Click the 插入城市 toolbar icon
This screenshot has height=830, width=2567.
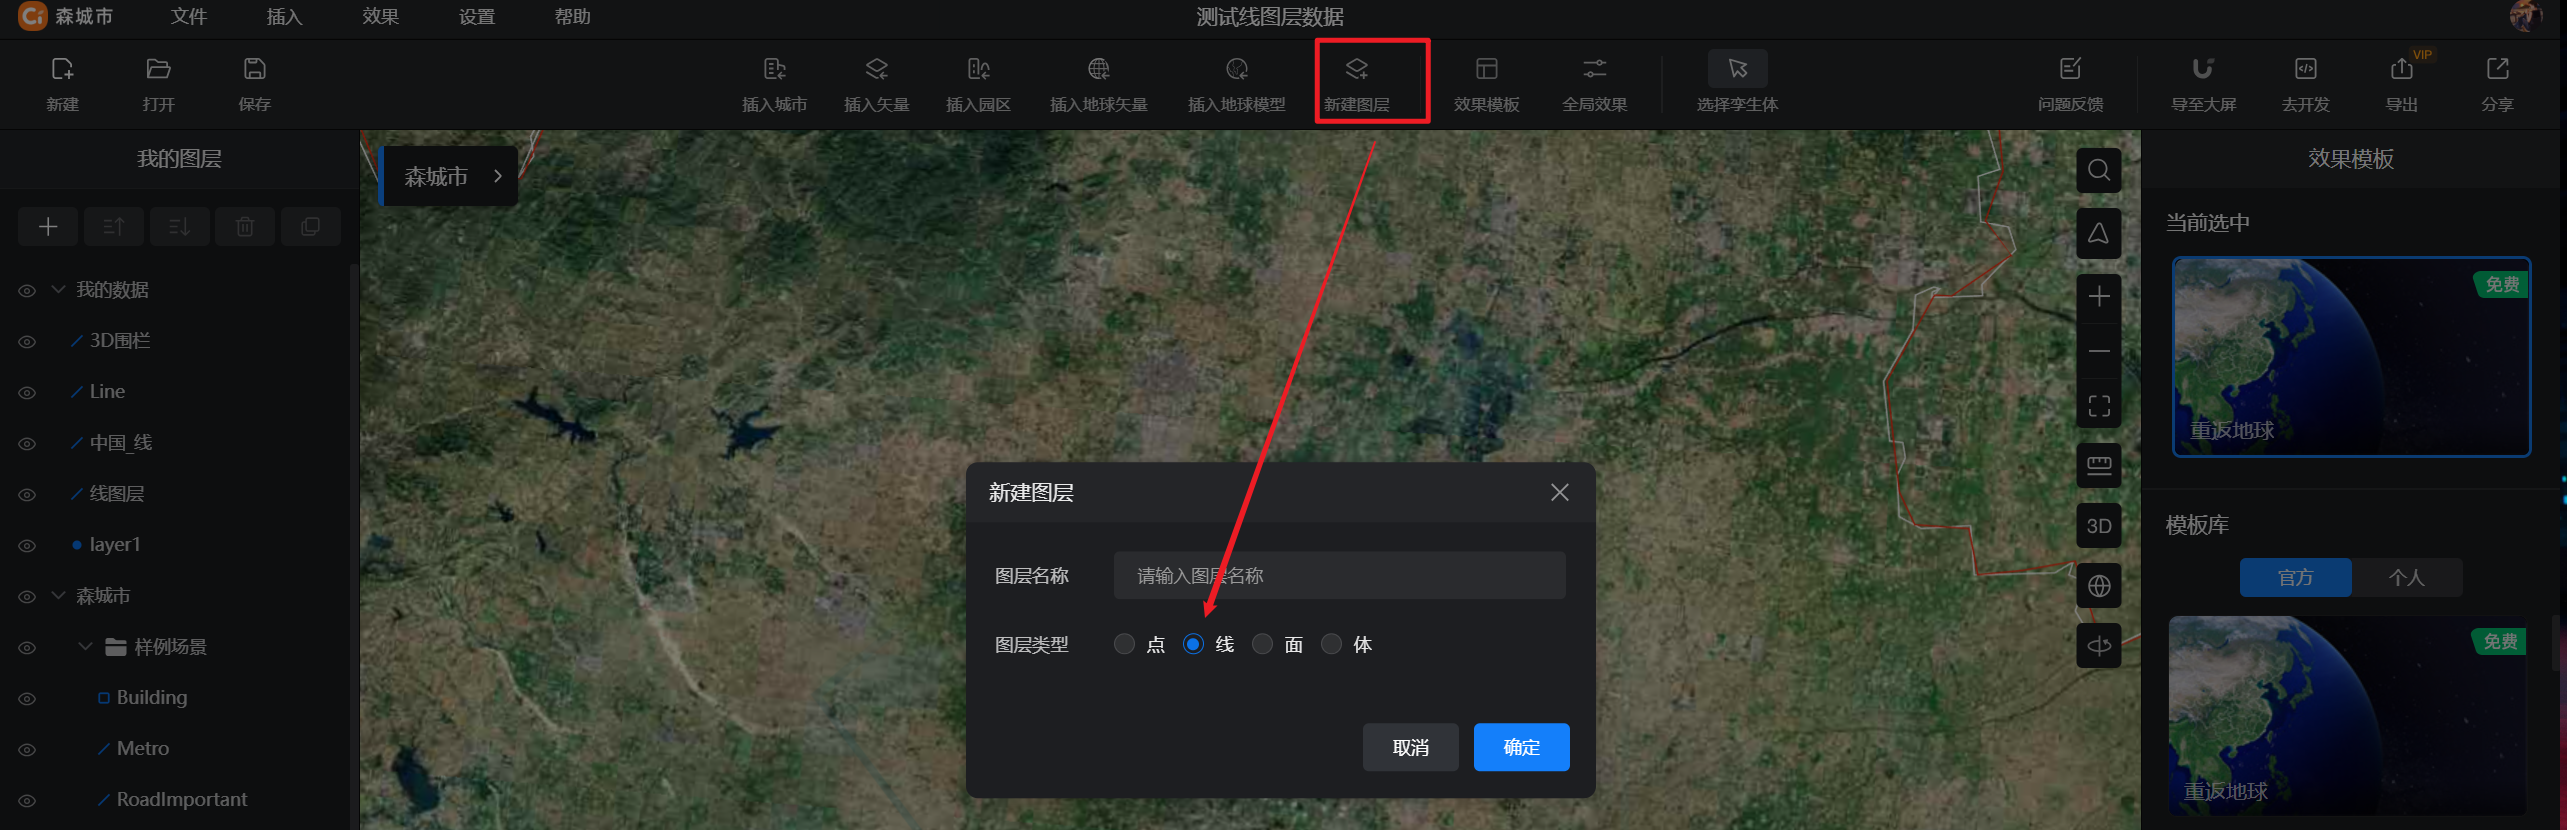tap(774, 69)
